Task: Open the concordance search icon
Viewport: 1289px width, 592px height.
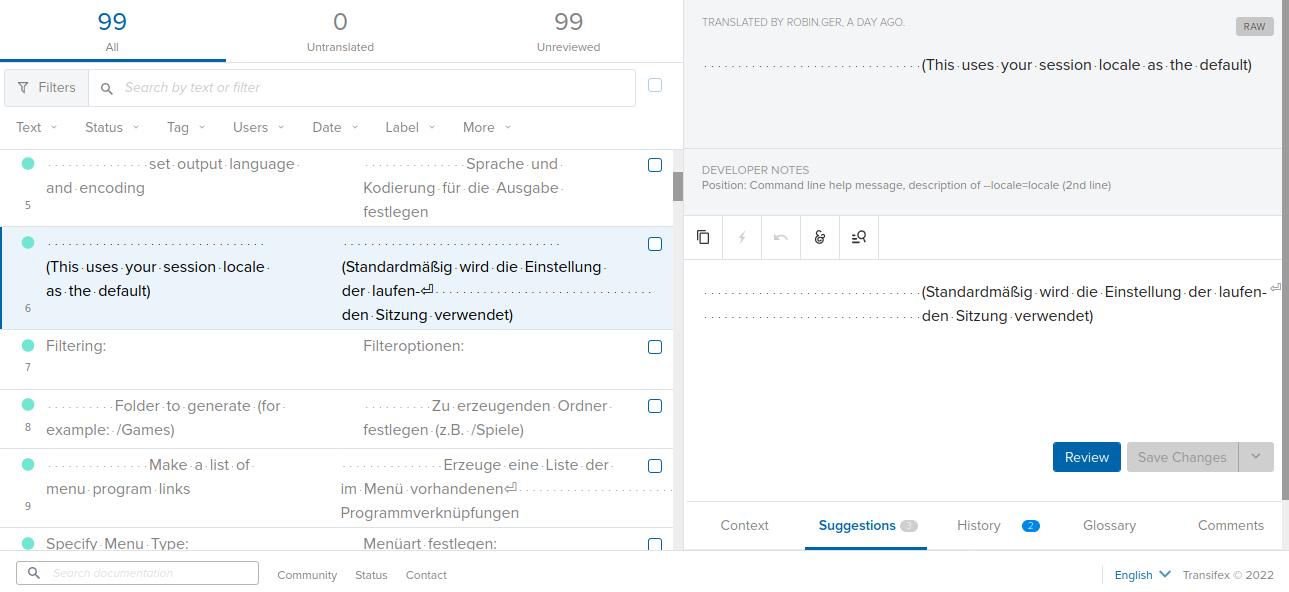Action: point(859,237)
